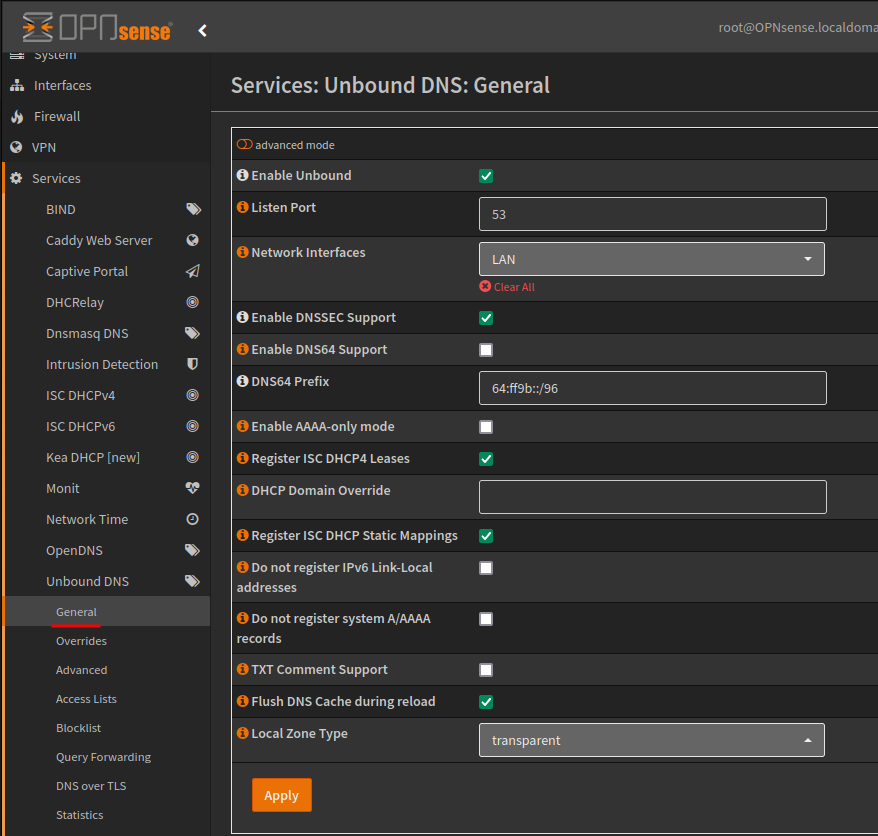The image size is (878, 836).
Task: Uncheck Register ISC DHCP Static Mappings checkbox
Action: click(x=486, y=536)
